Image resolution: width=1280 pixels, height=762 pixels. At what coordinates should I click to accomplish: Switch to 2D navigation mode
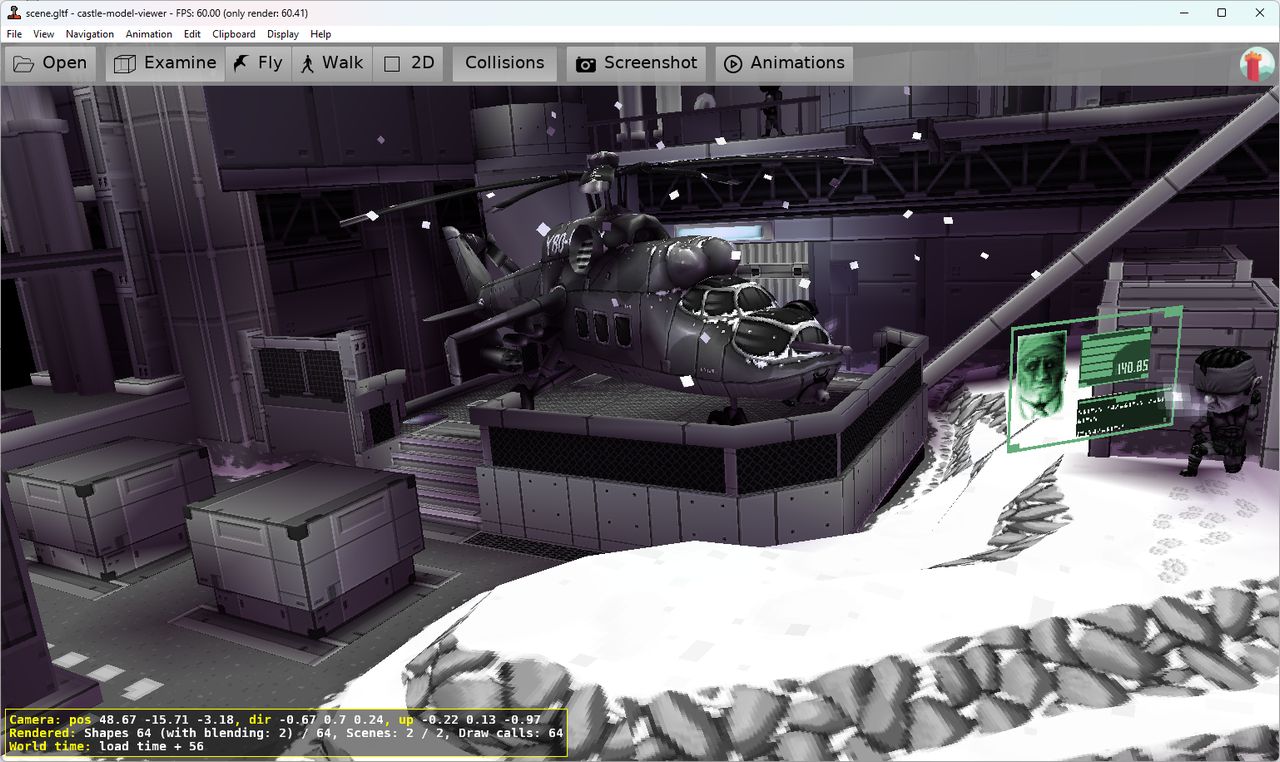click(x=409, y=63)
